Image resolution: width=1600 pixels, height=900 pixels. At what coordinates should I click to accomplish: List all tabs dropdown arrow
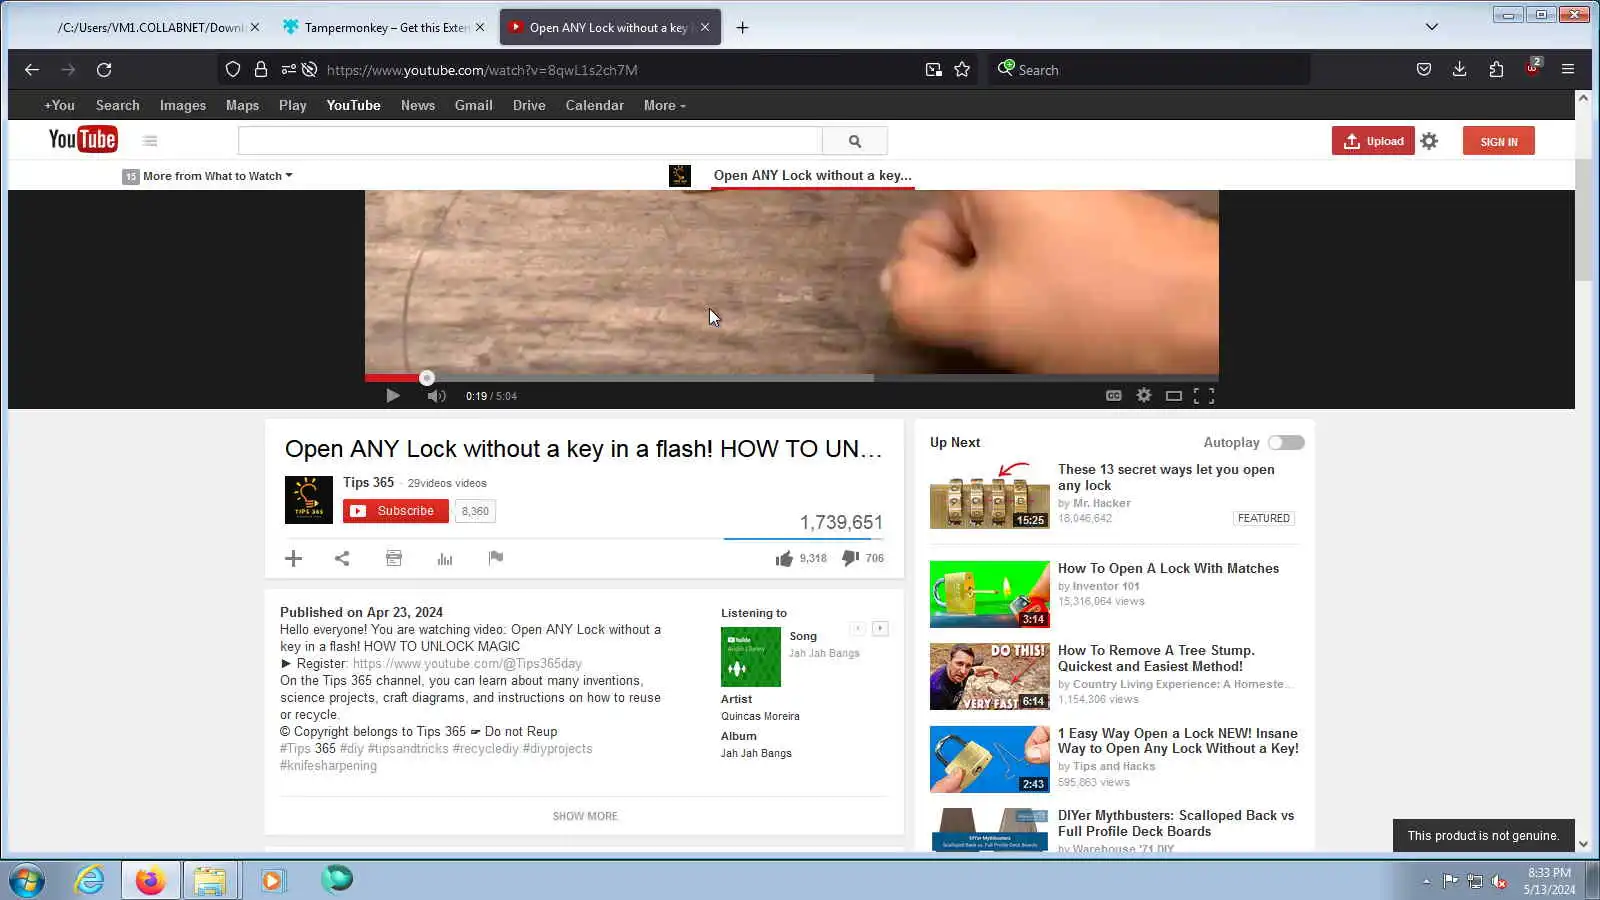coord(1431,27)
